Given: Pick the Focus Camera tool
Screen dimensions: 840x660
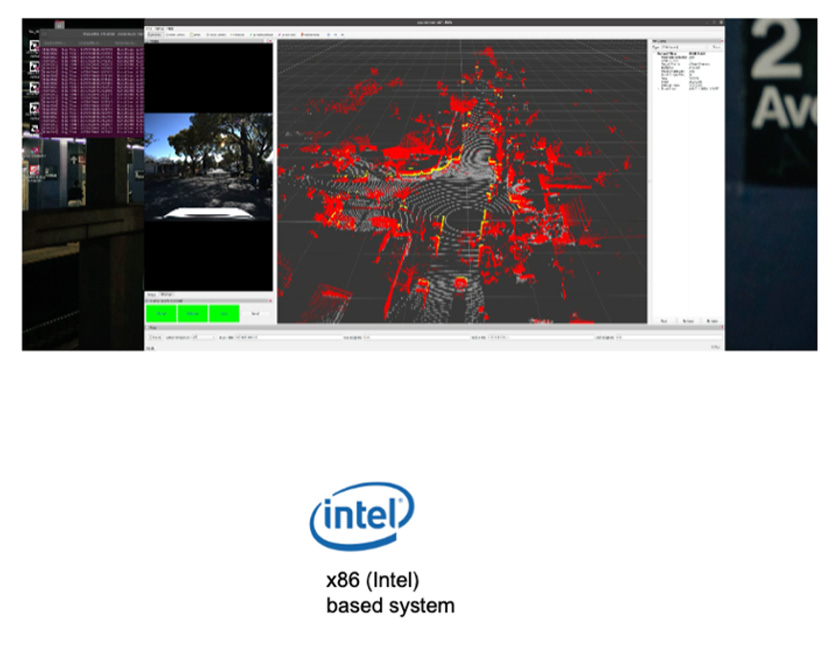Looking at the screenshot, I should tap(217, 34).
